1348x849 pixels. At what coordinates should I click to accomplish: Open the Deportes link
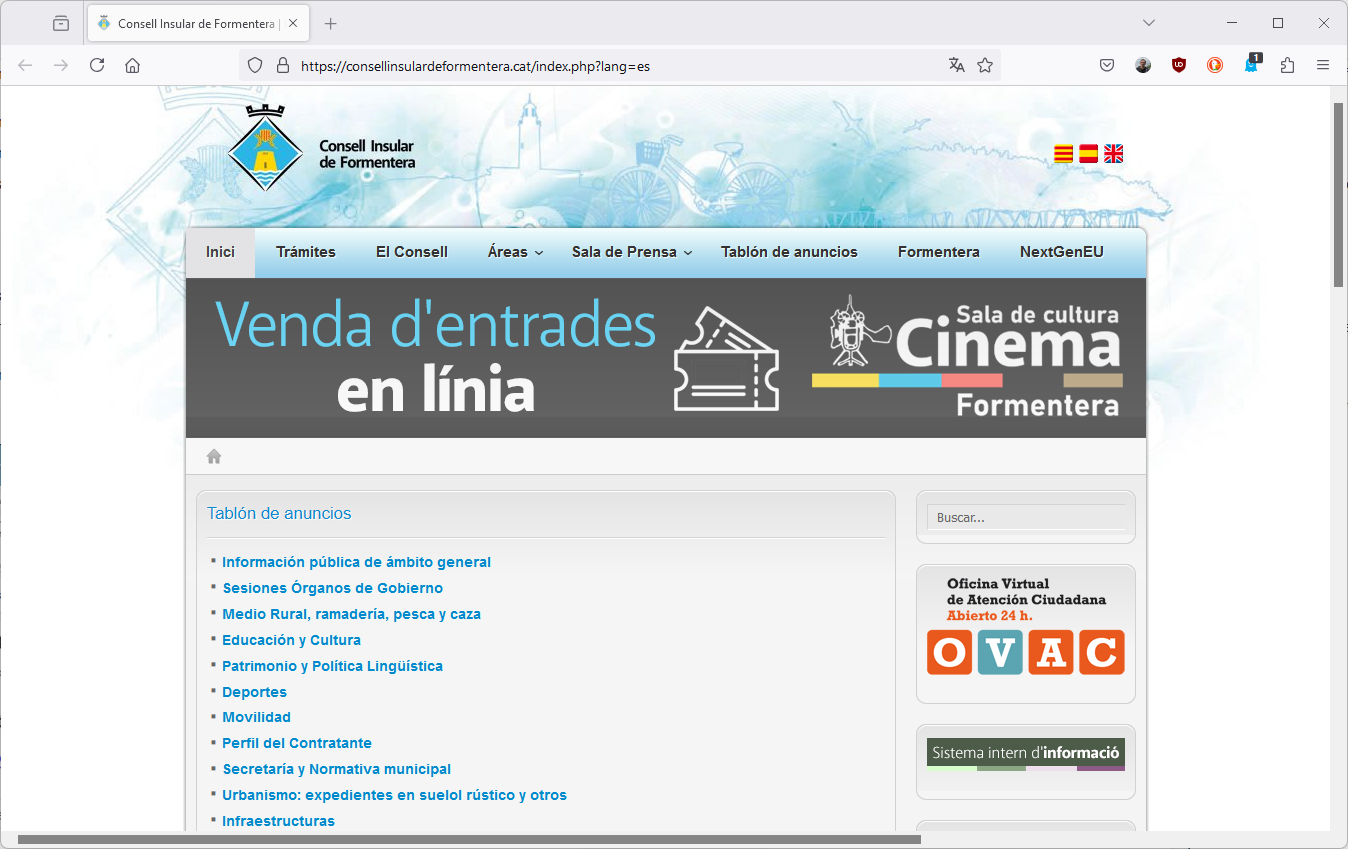pyautogui.click(x=254, y=692)
